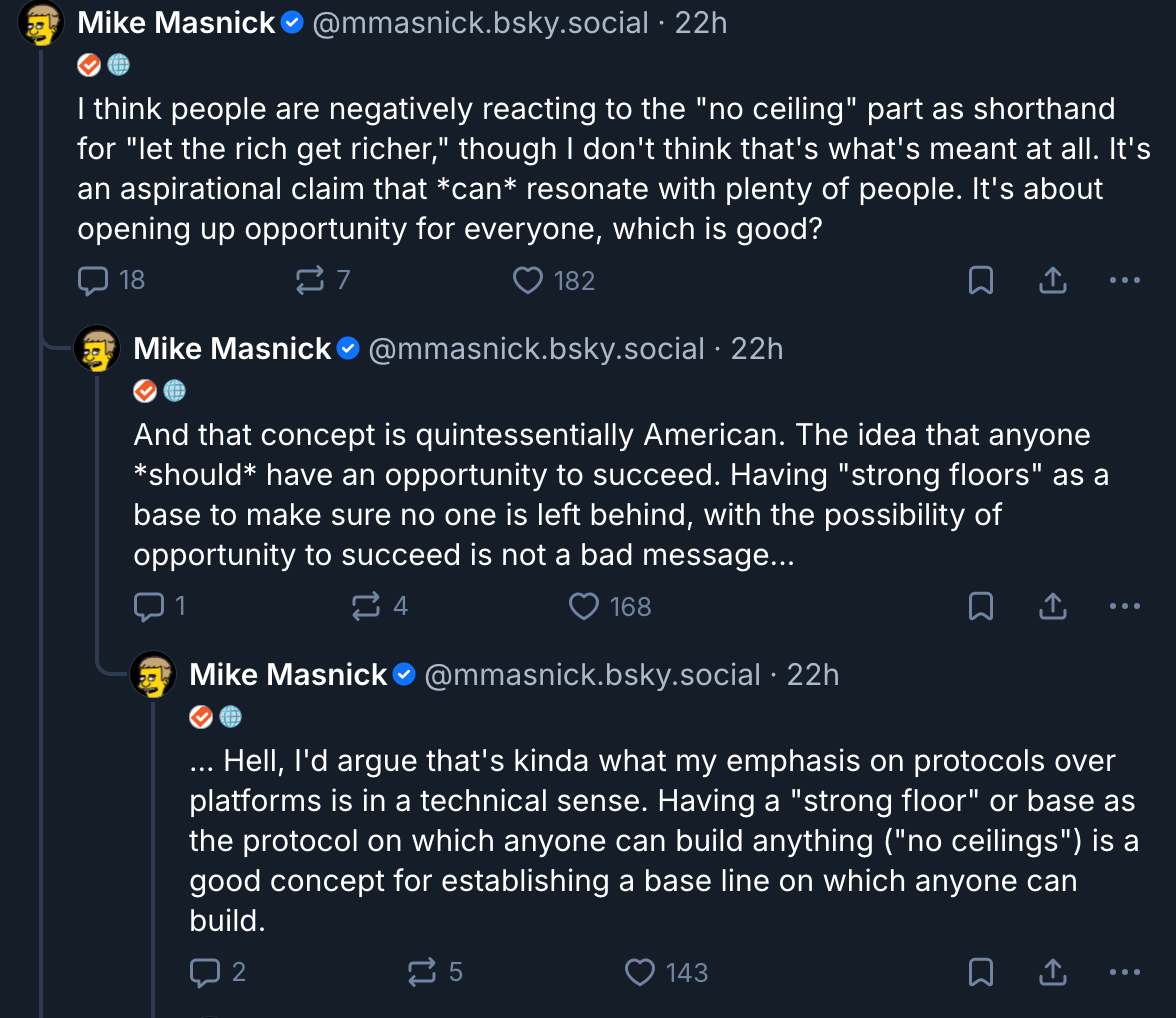Viewport: 1176px width, 1018px height.
Task: Open more options on third post
Action: click(x=1125, y=972)
